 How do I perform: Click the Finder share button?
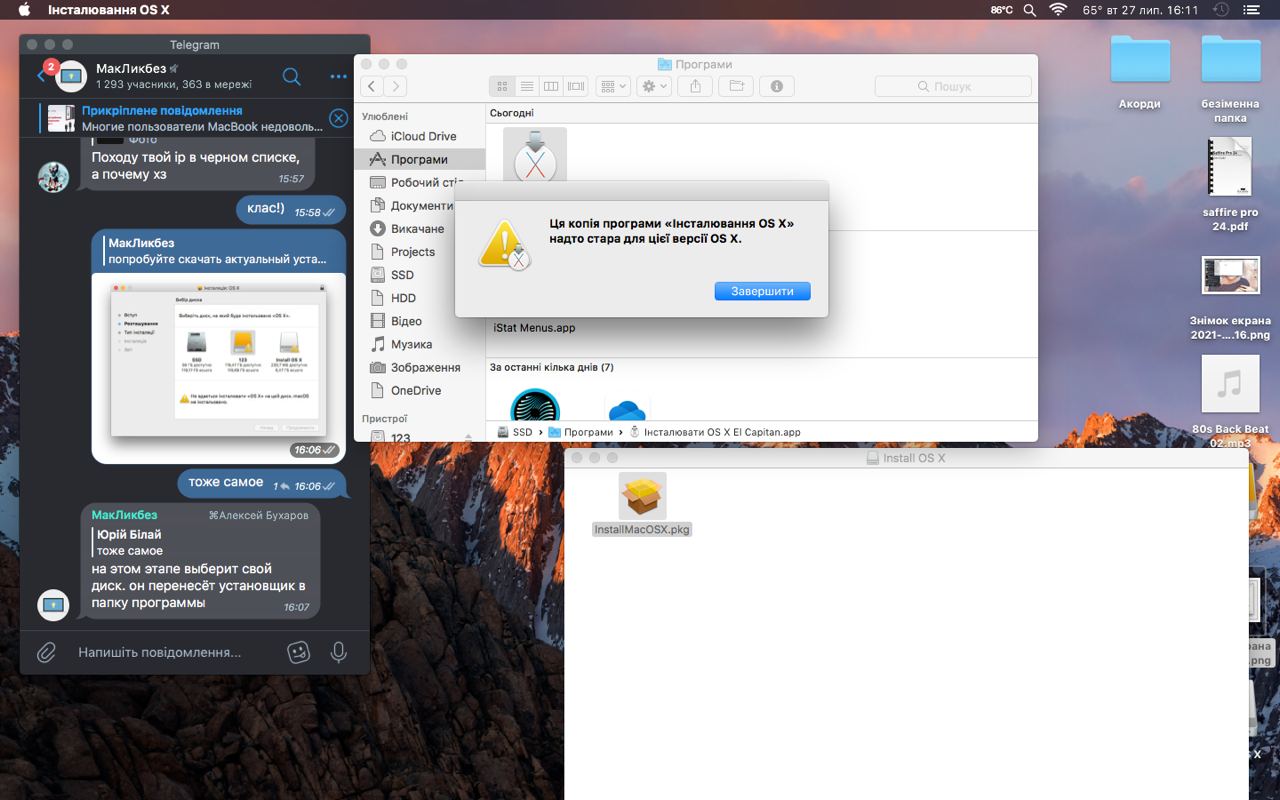696,86
